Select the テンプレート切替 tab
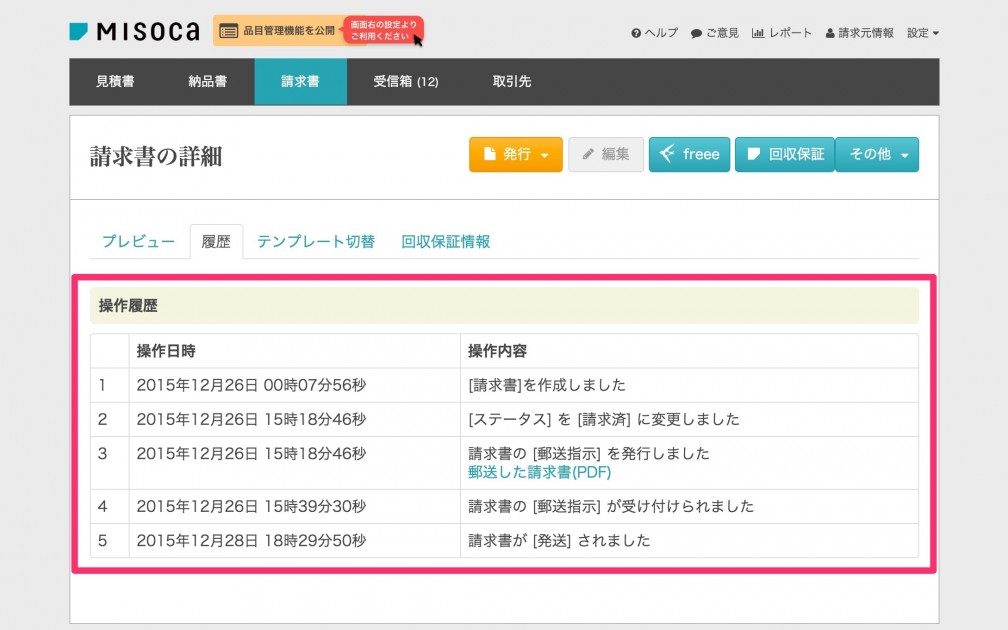1008x630 pixels. (315, 242)
